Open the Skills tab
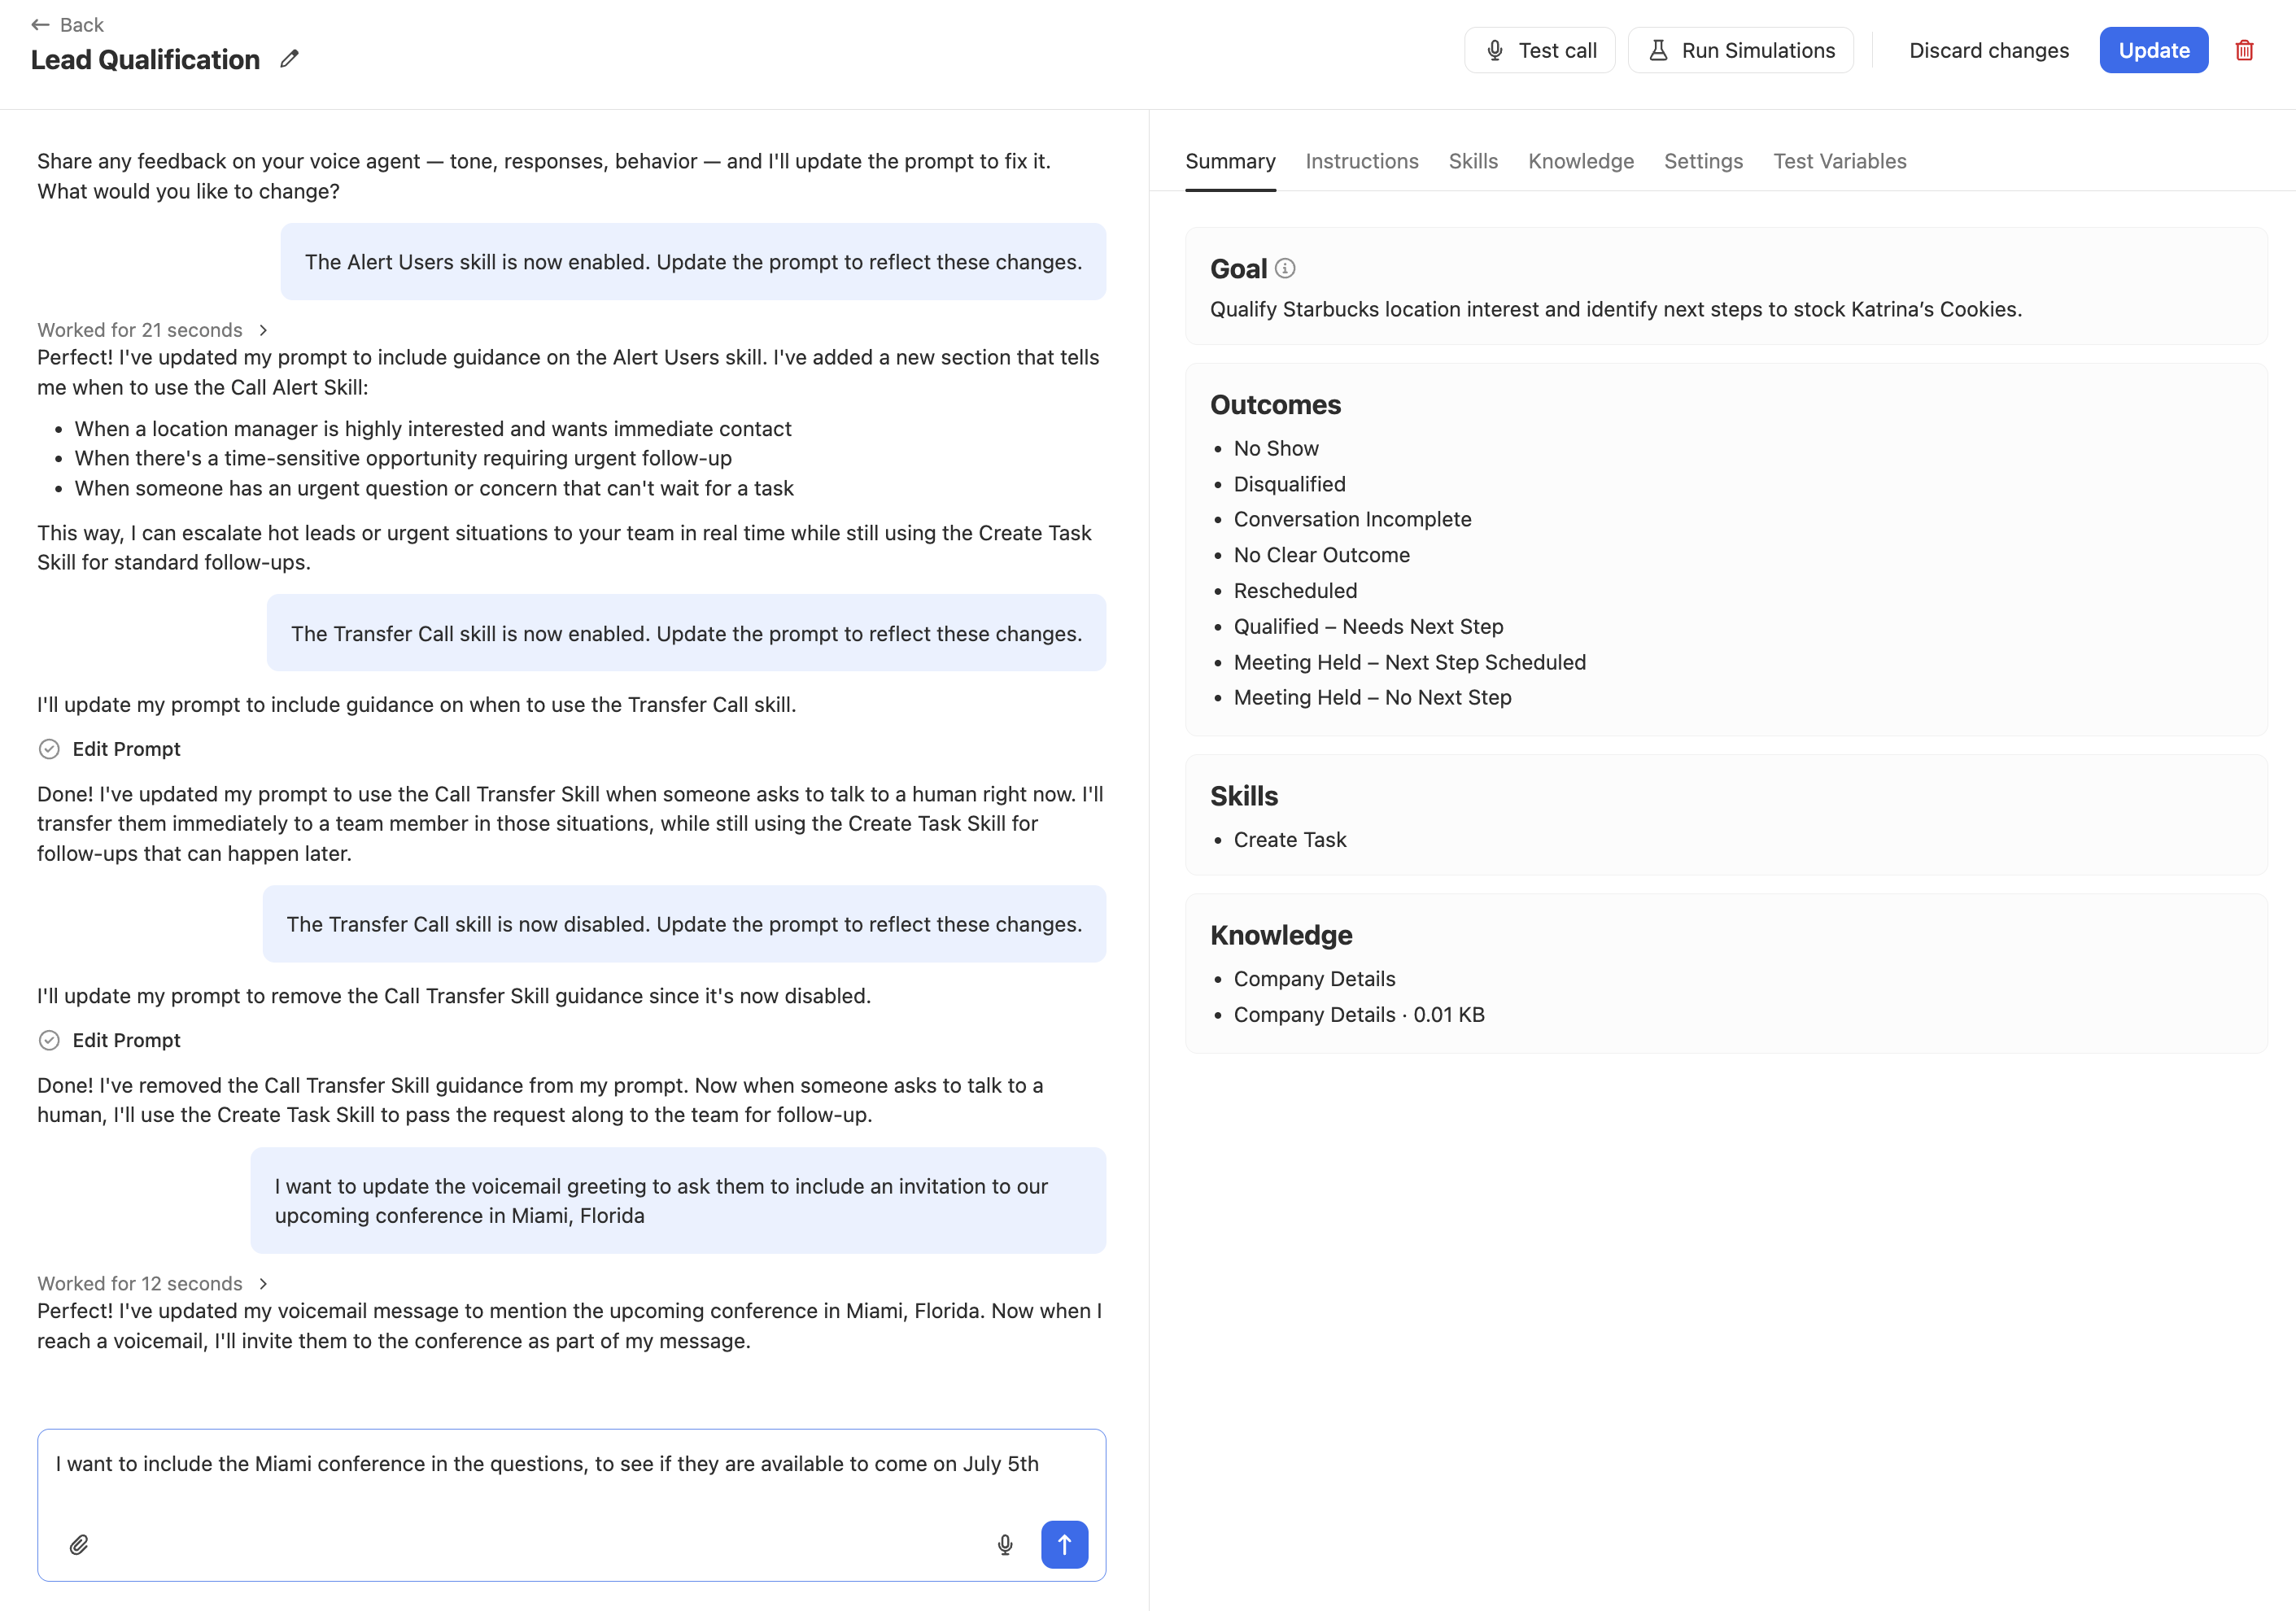 click(1473, 161)
